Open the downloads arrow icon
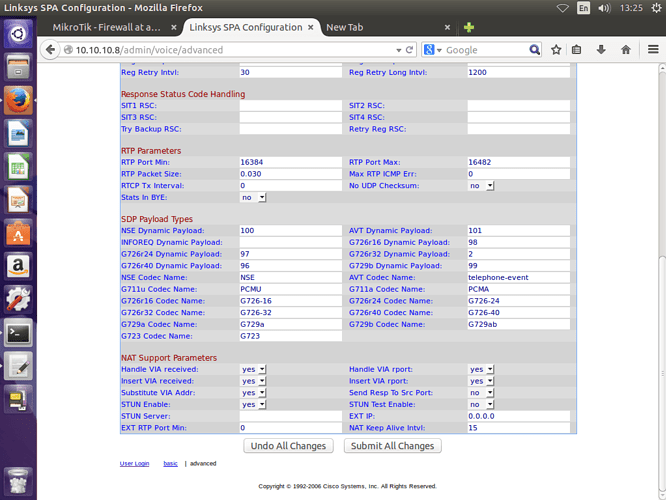The height and width of the screenshot is (500, 666). click(601, 50)
